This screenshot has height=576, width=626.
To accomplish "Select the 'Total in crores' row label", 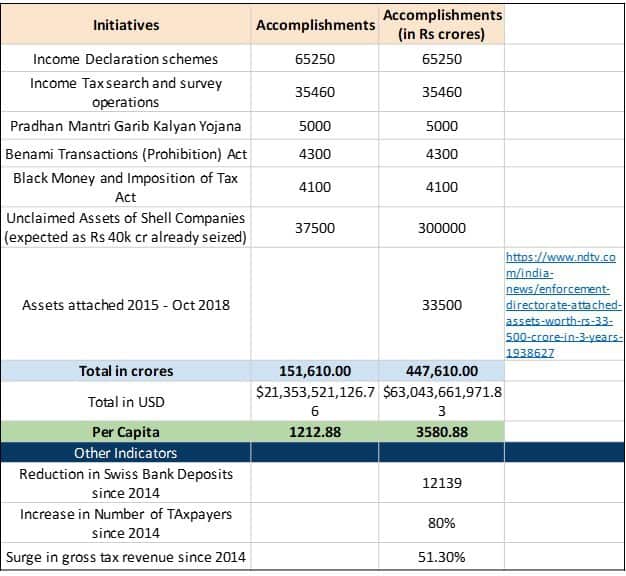I will tap(126, 371).
